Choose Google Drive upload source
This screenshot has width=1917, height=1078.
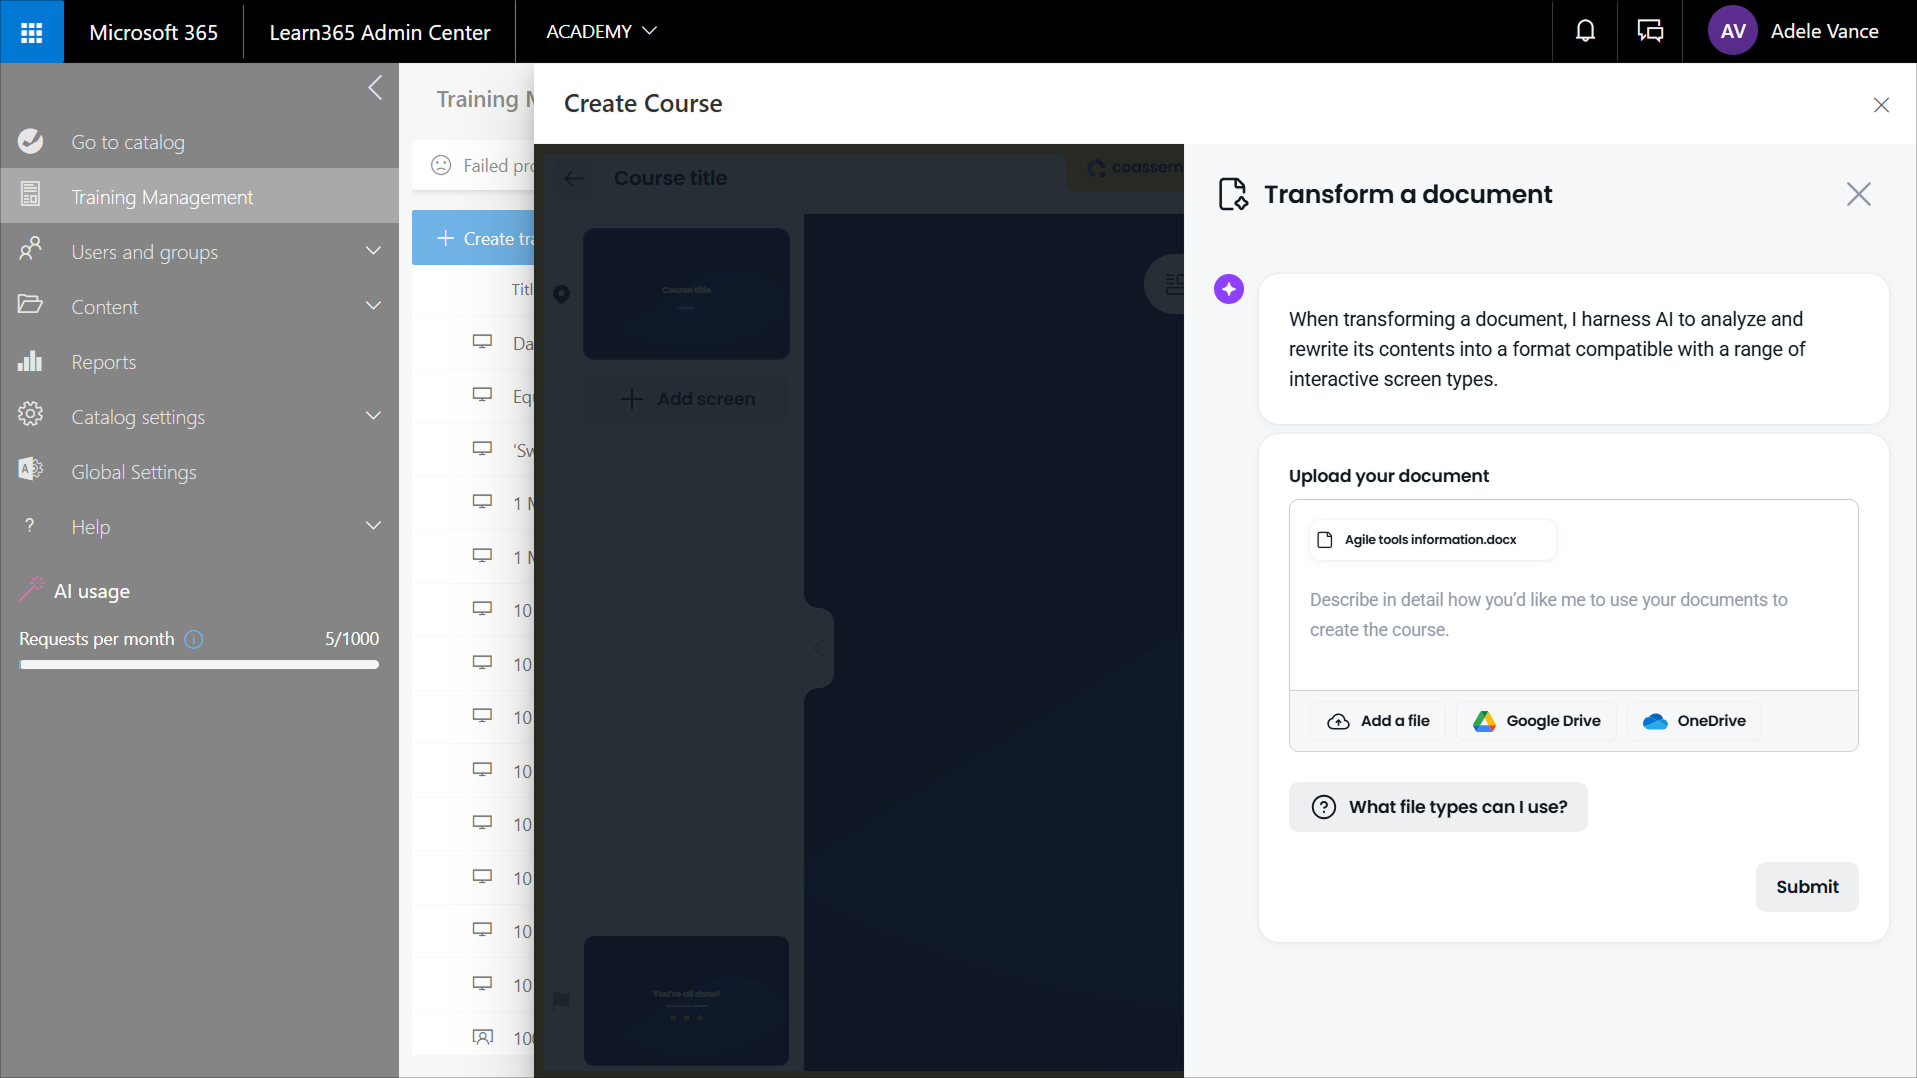pos(1537,721)
